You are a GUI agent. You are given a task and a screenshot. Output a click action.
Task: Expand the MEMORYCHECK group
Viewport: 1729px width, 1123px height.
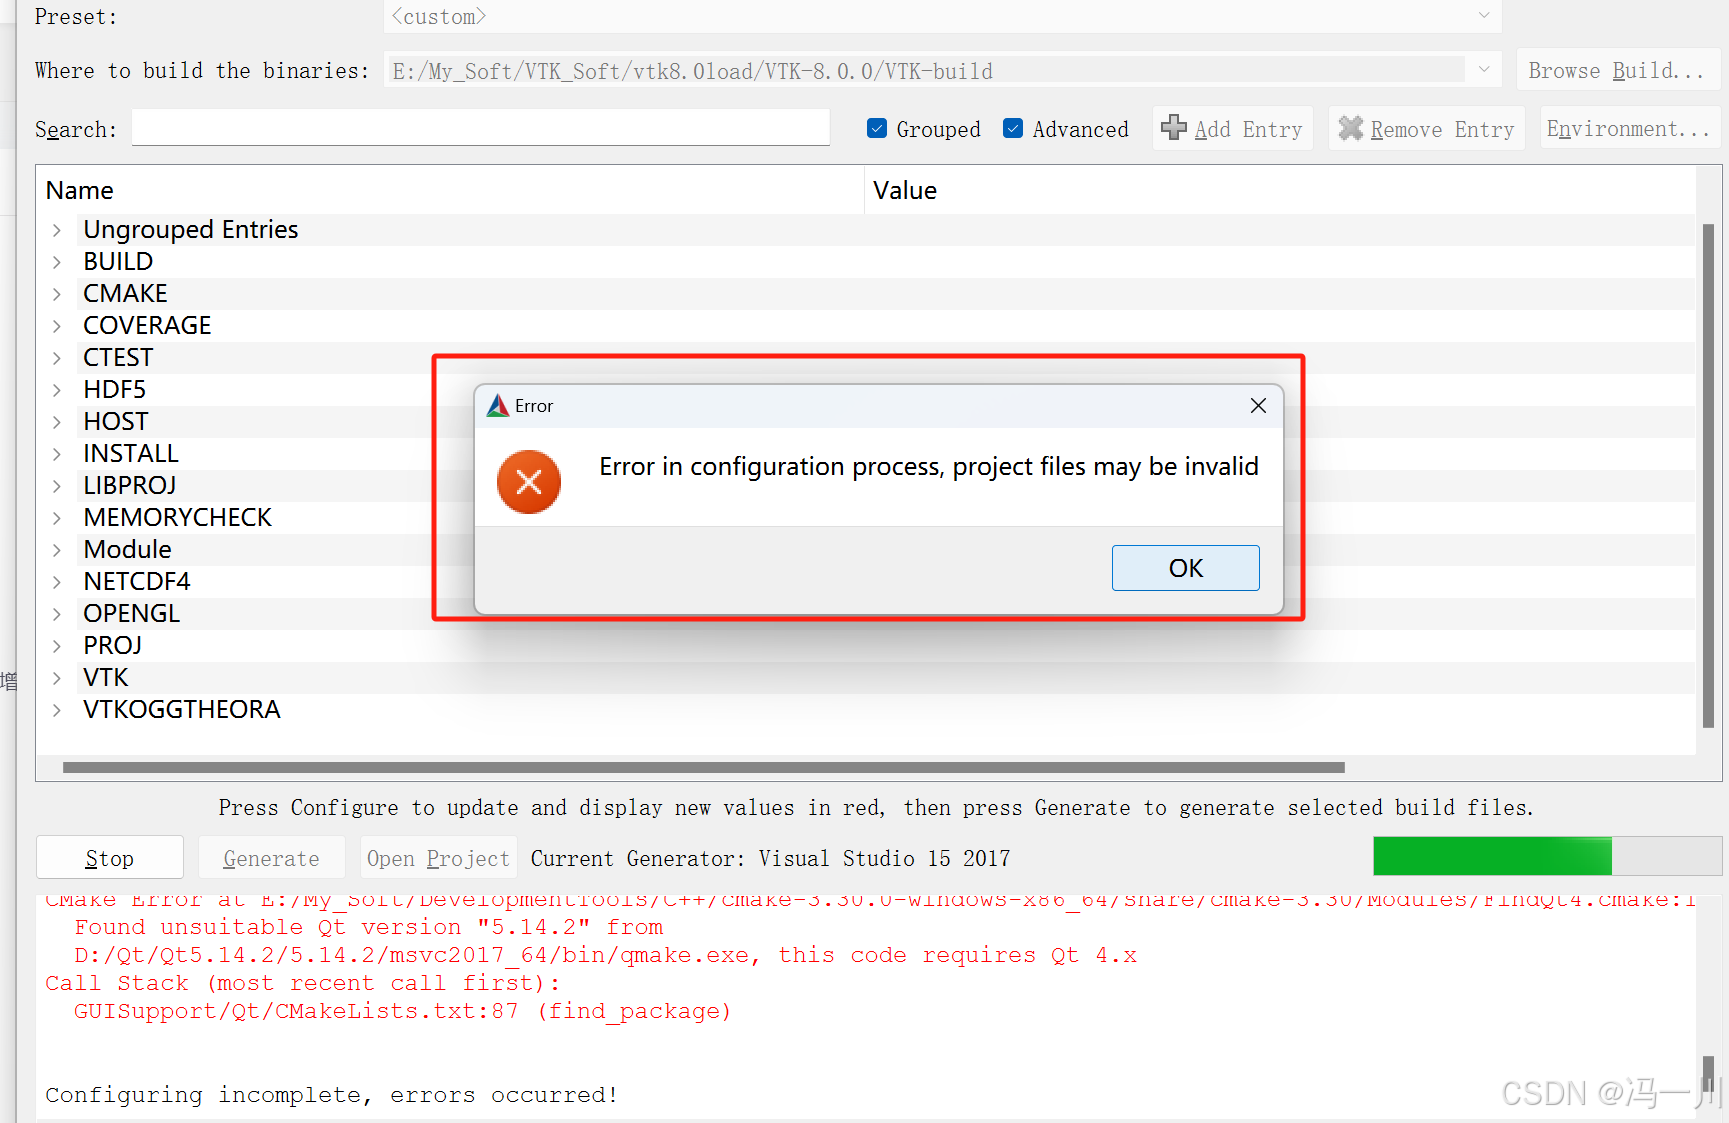coord(57,518)
